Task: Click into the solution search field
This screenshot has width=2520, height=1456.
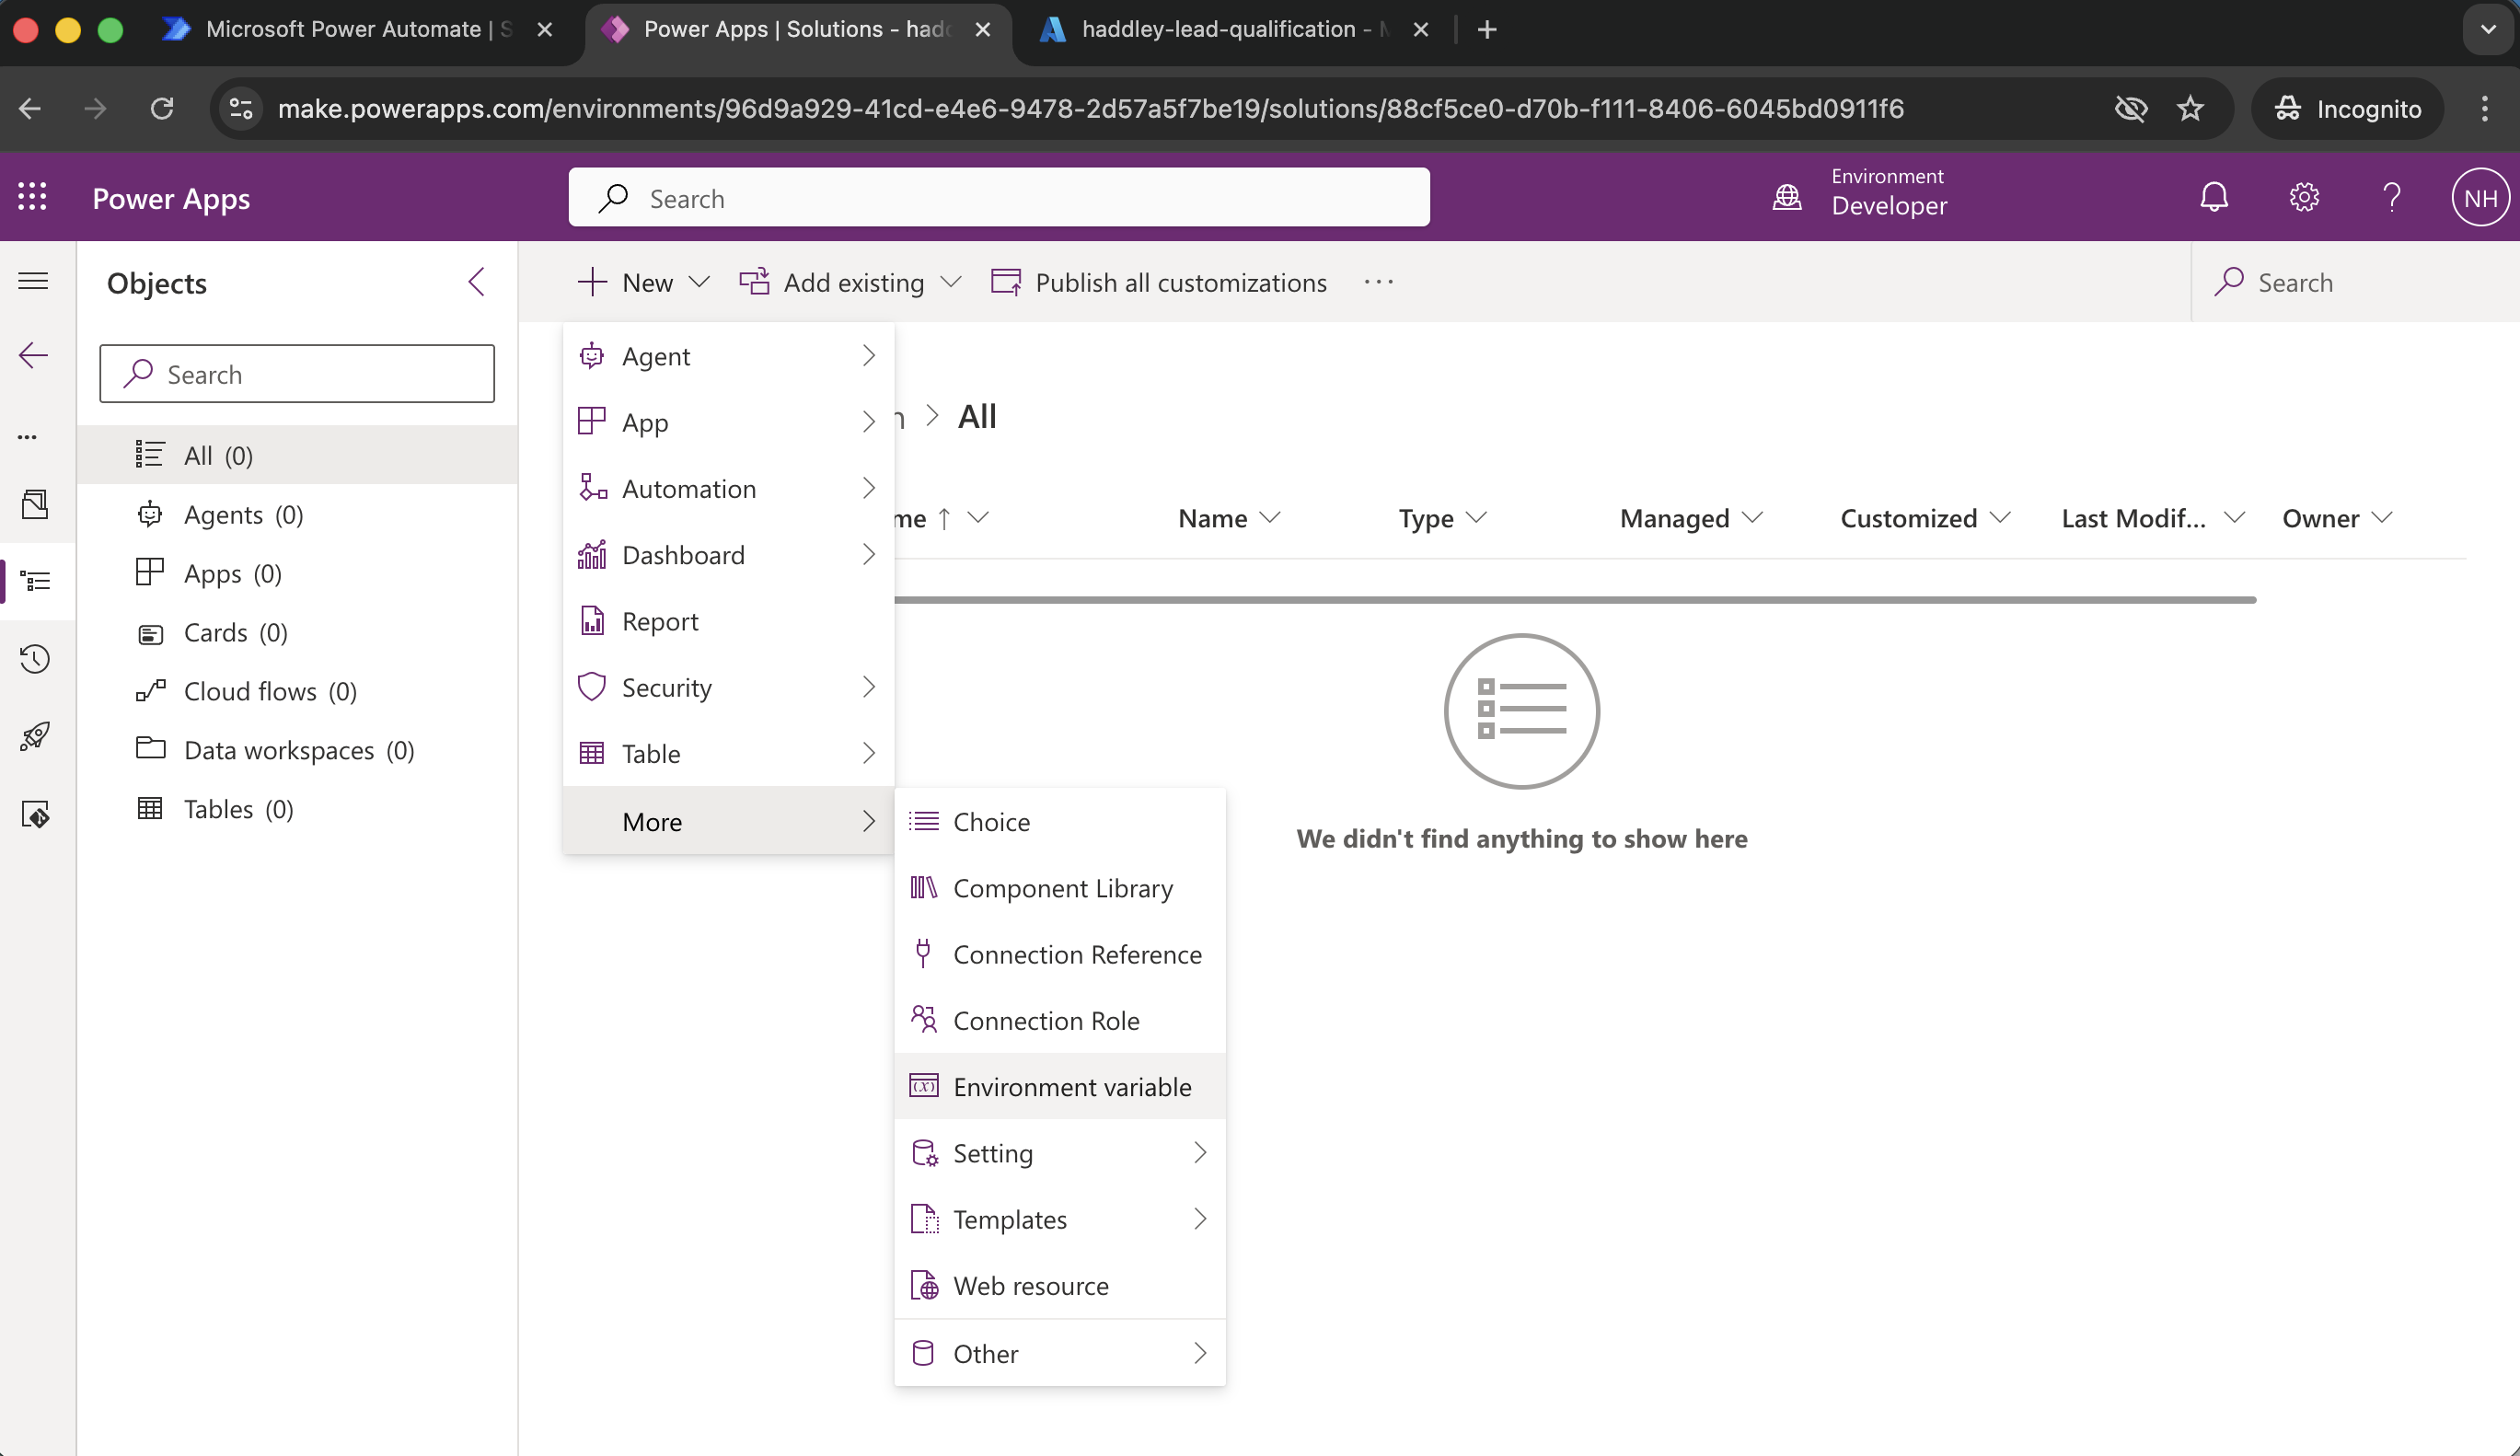Action: pyautogui.click(x=297, y=373)
